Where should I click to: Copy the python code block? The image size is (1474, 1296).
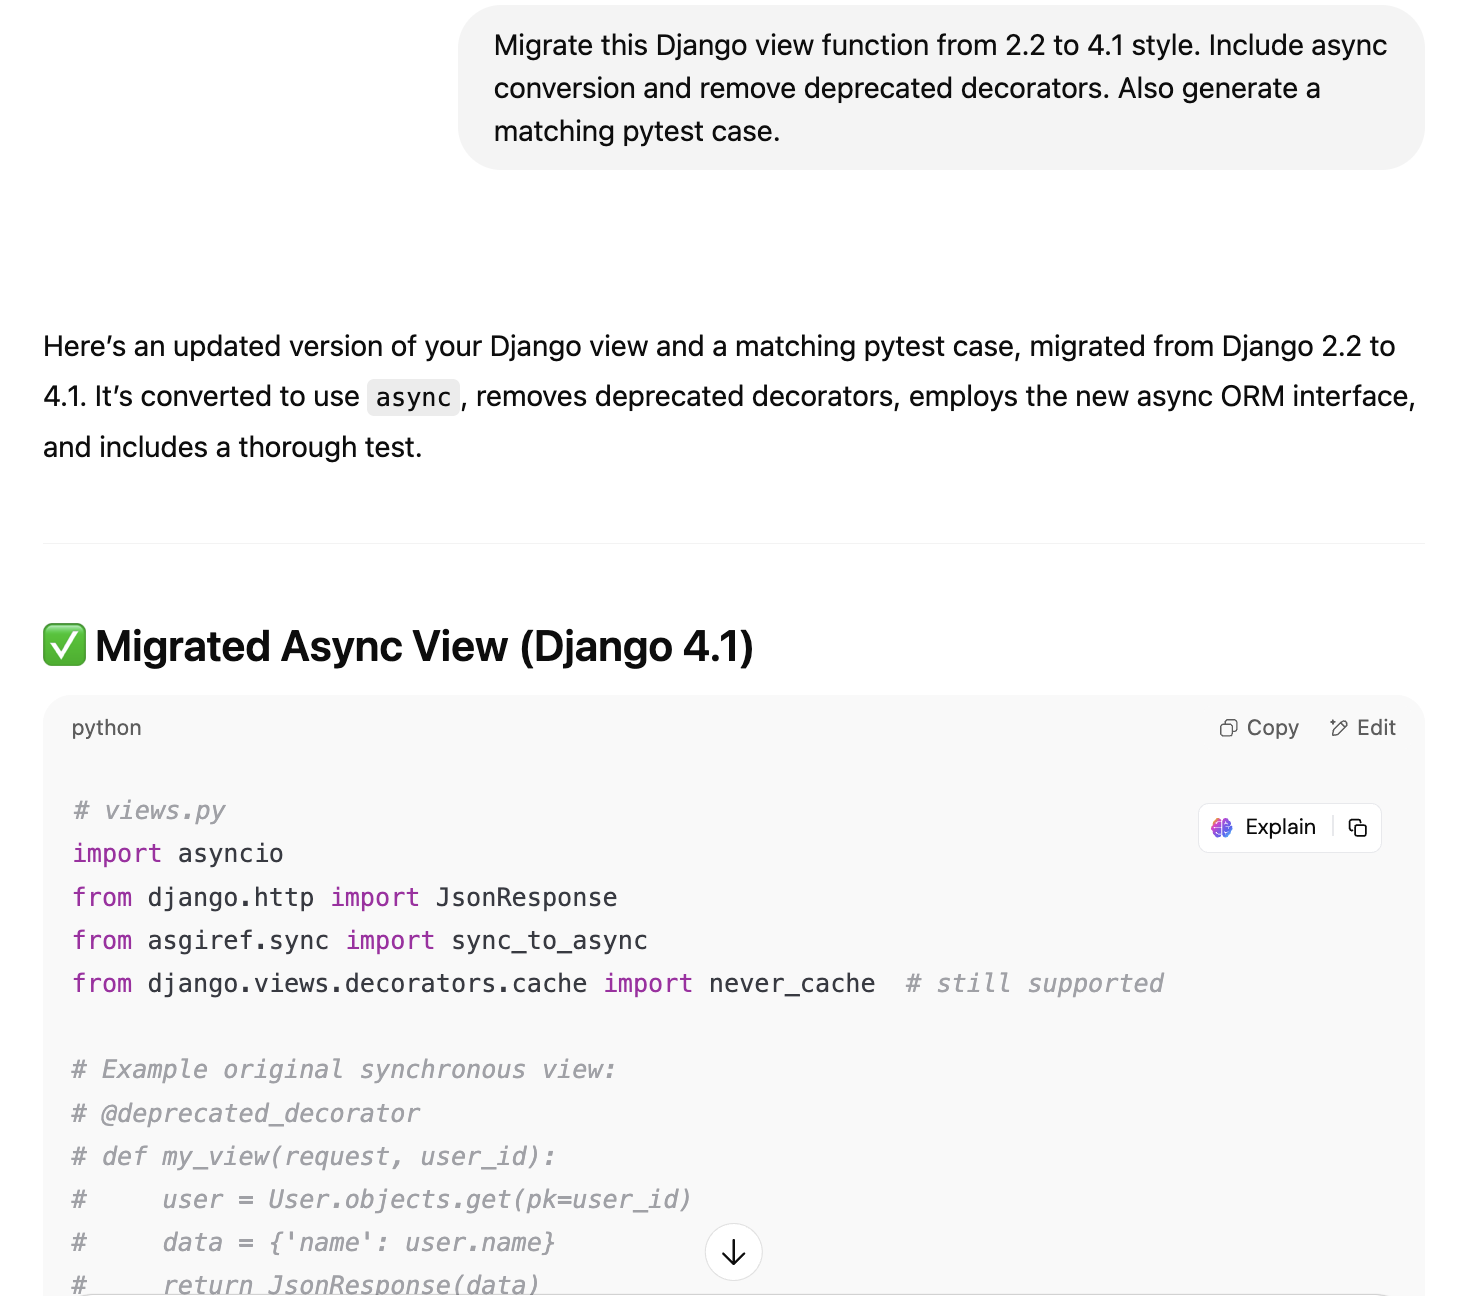click(x=1259, y=728)
